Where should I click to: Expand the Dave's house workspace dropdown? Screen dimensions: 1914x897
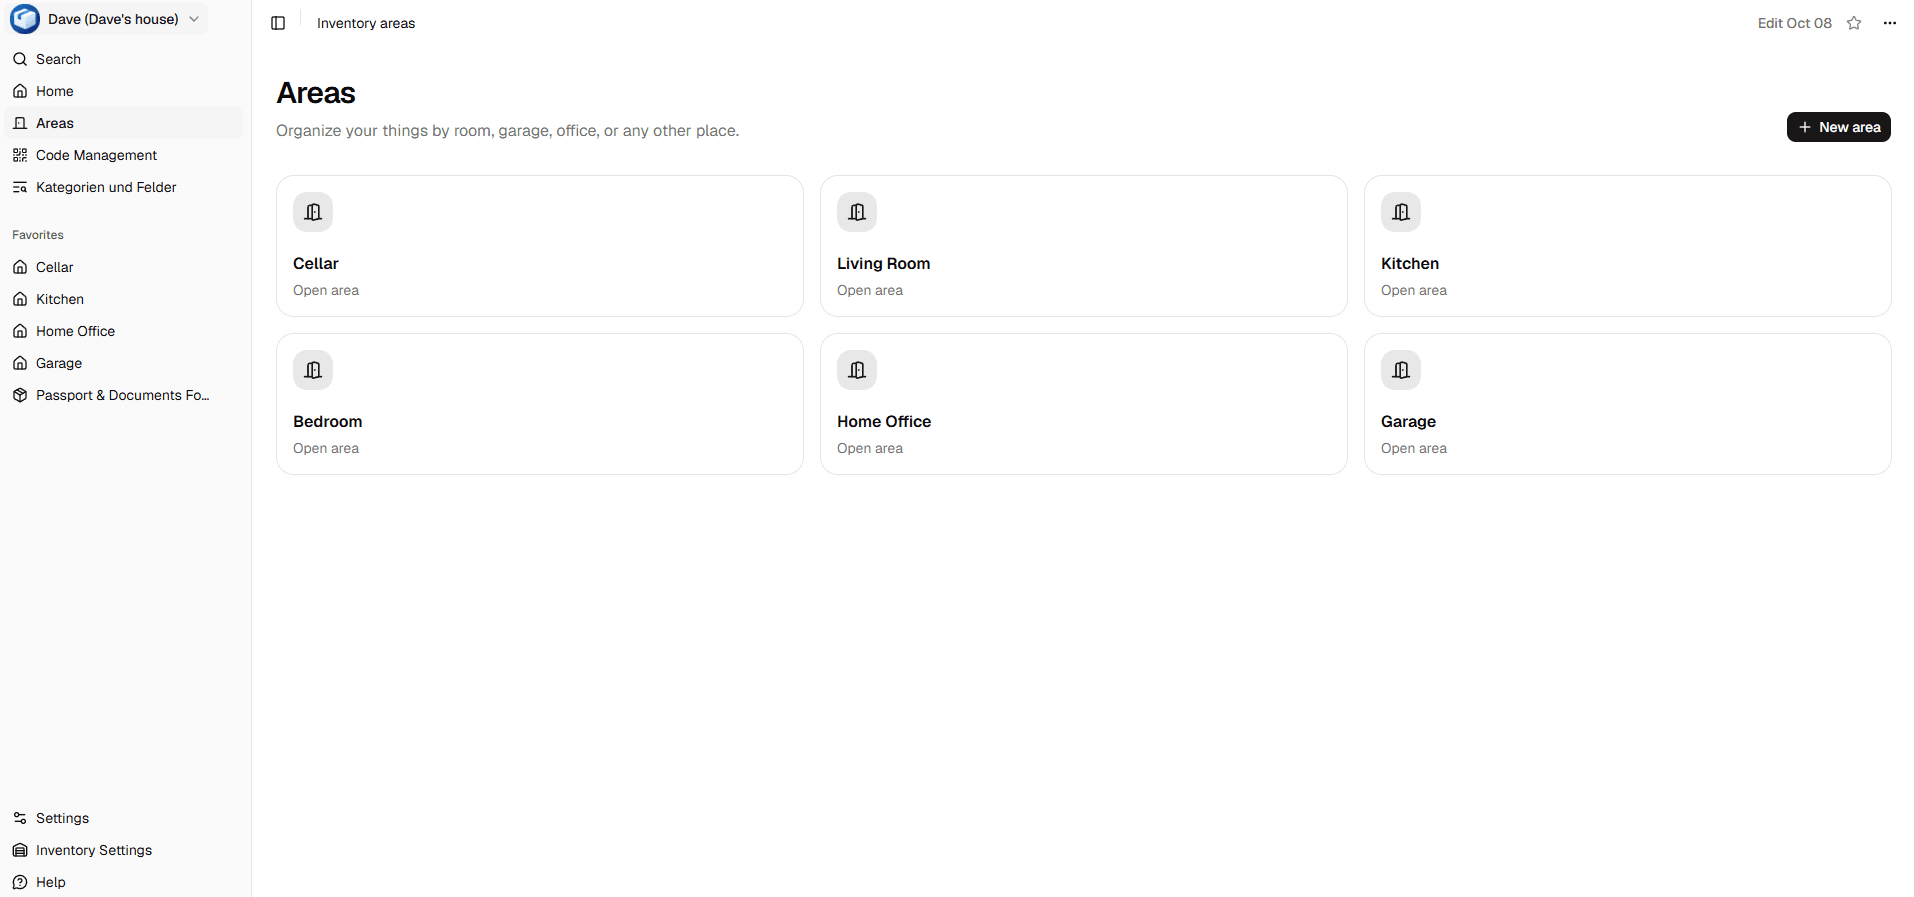click(108, 19)
